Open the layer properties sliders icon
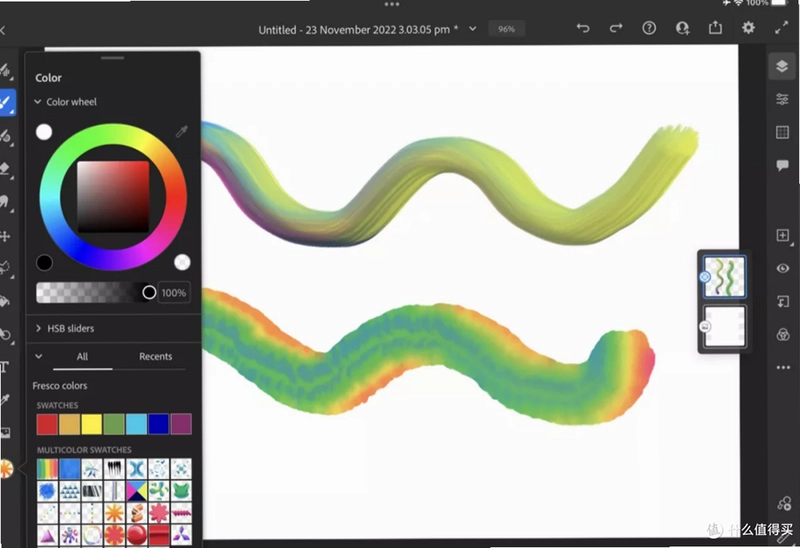The width and height of the screenshot is (800, 548). [782, 99]
